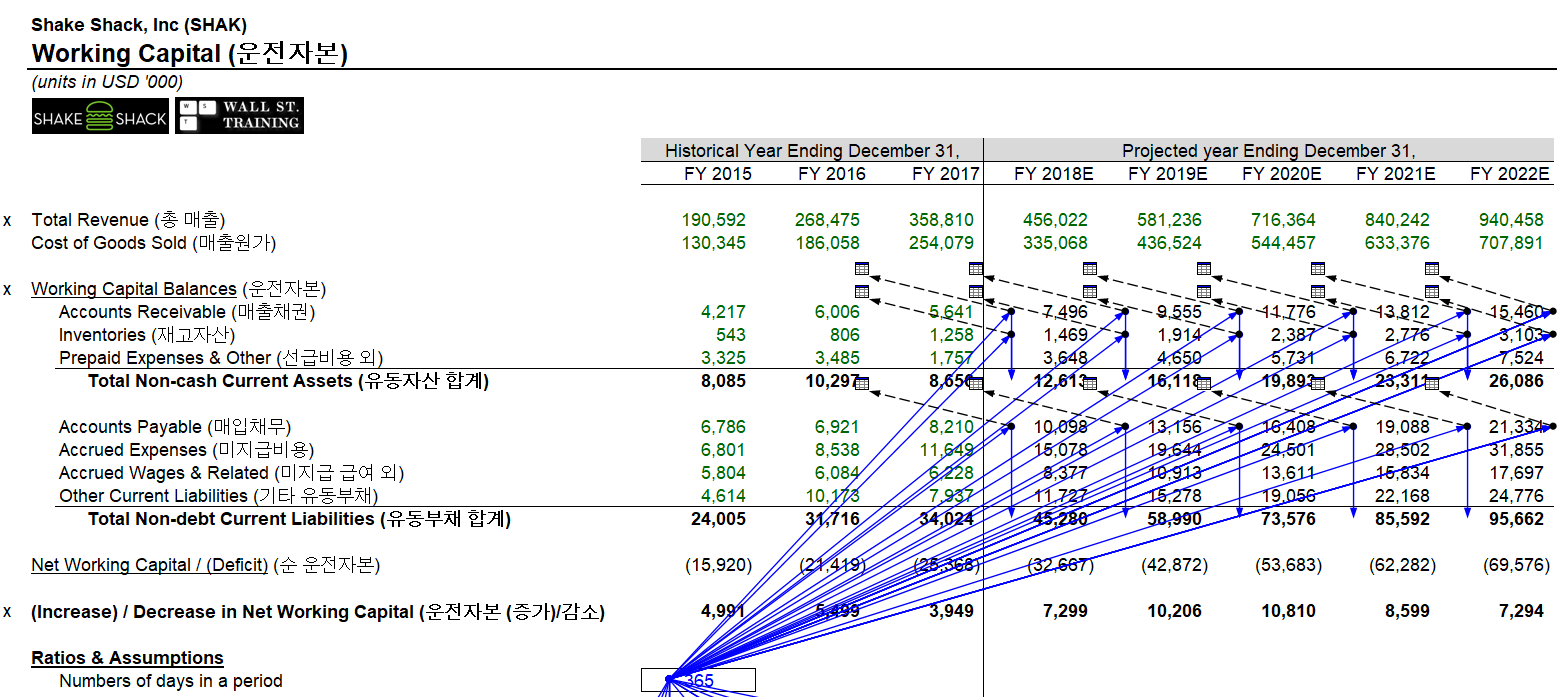Viewport: 1557px width, 697px height.
Task: Select FY 2019E working capital change 10,206
Action: [1174, 612]
